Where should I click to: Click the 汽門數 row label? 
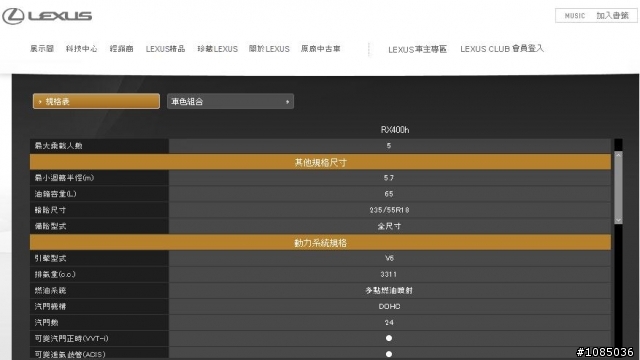tap(46, 322)
